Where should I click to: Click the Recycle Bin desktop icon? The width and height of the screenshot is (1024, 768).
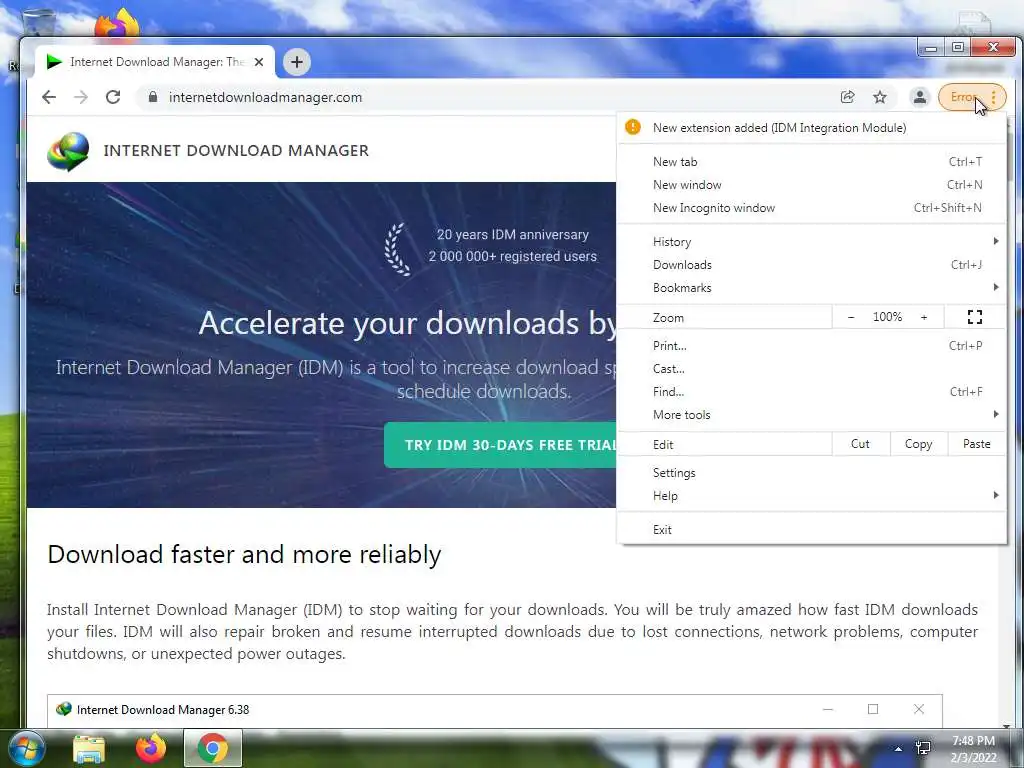pos(39,23)
